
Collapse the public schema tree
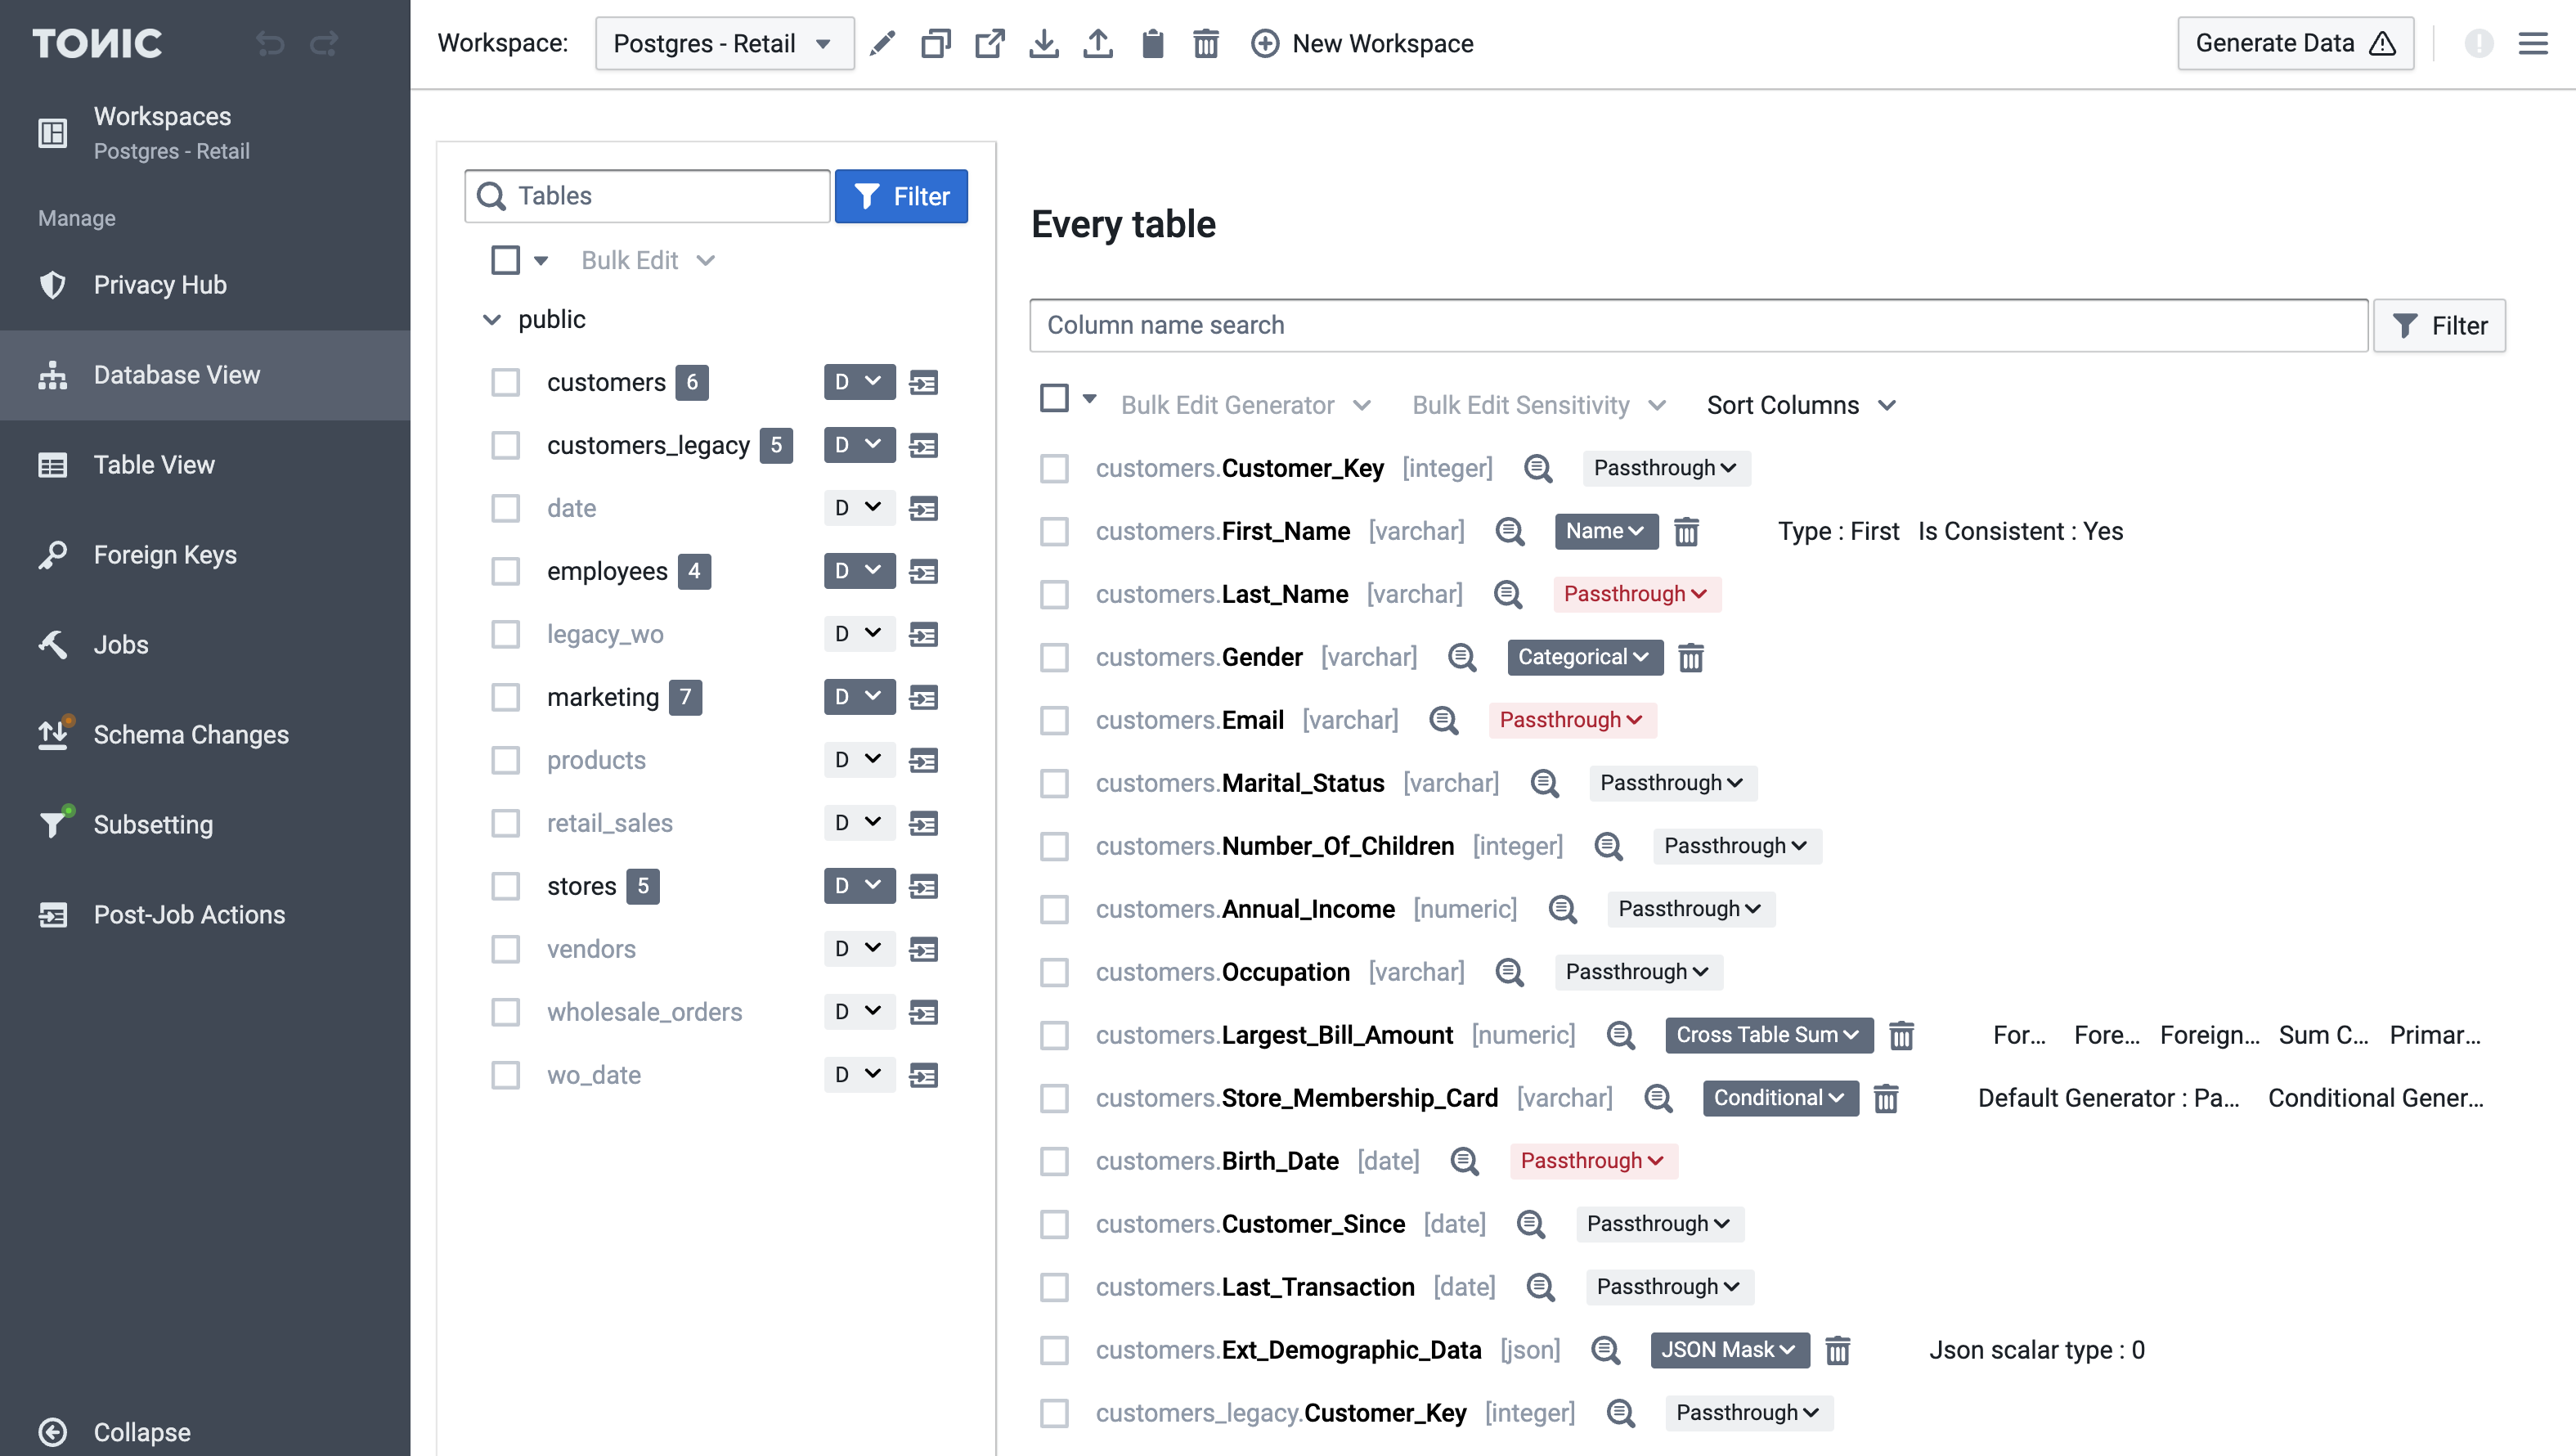pyautogui.click(x=492, y=319)
